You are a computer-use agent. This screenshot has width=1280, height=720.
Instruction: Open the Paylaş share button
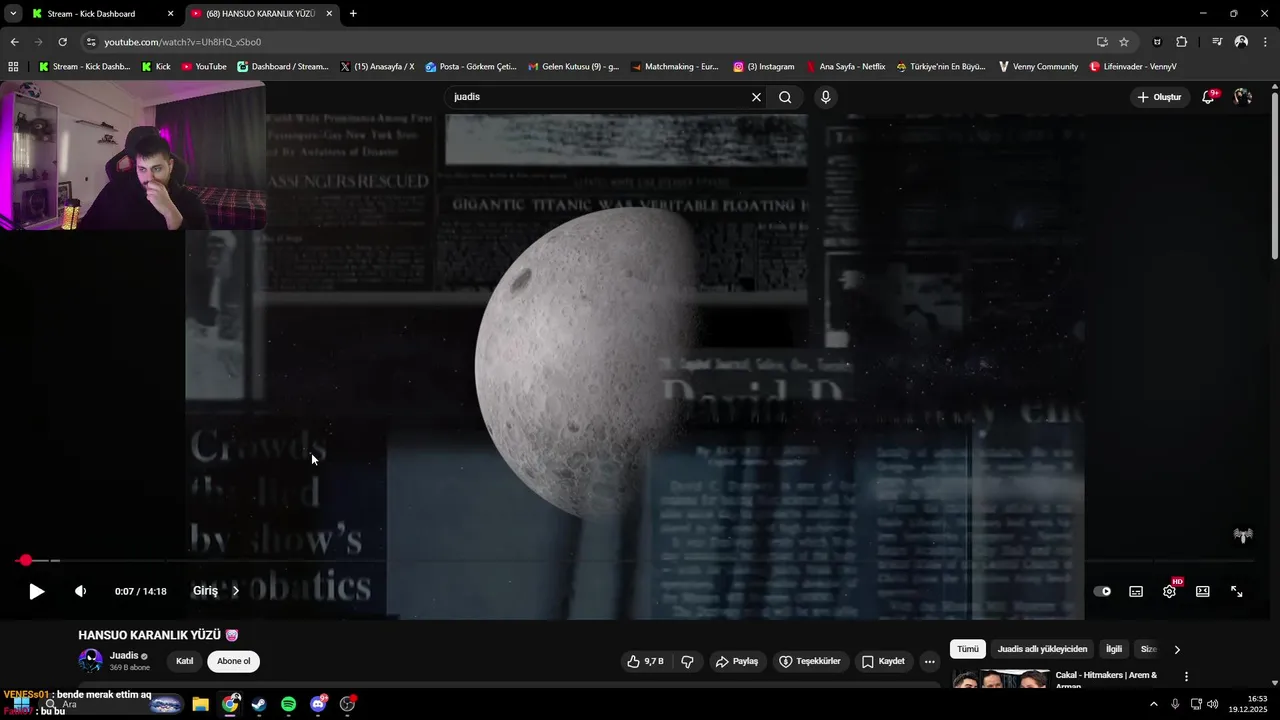736,661
